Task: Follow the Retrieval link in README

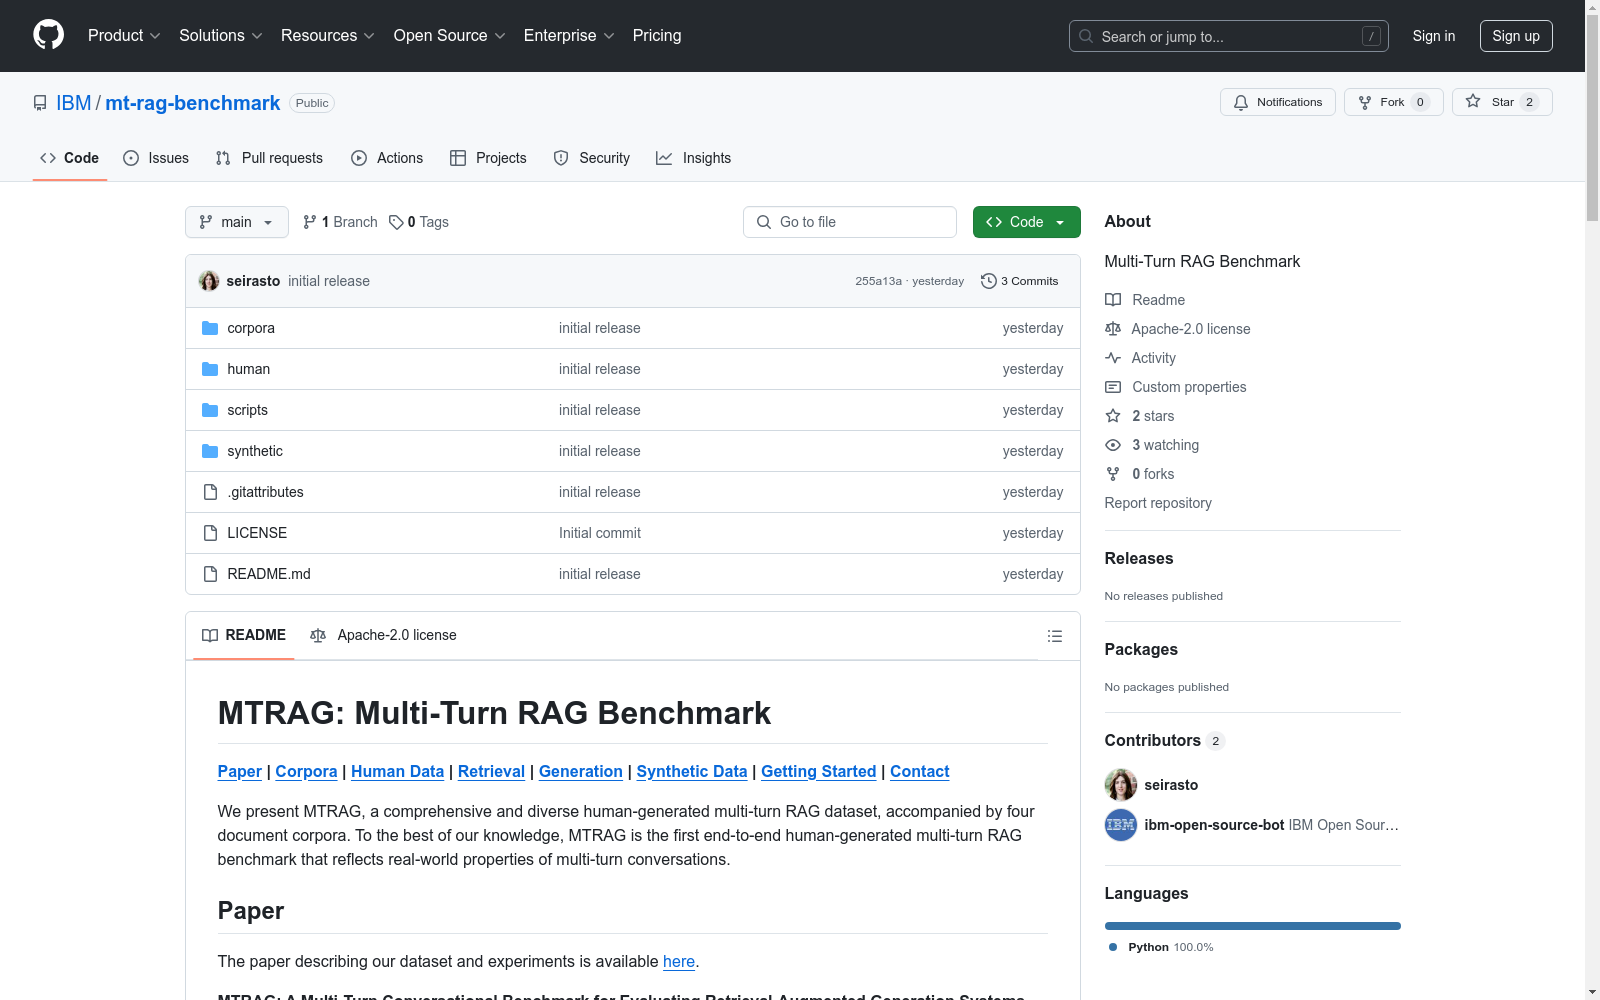Action: (491, 771)
